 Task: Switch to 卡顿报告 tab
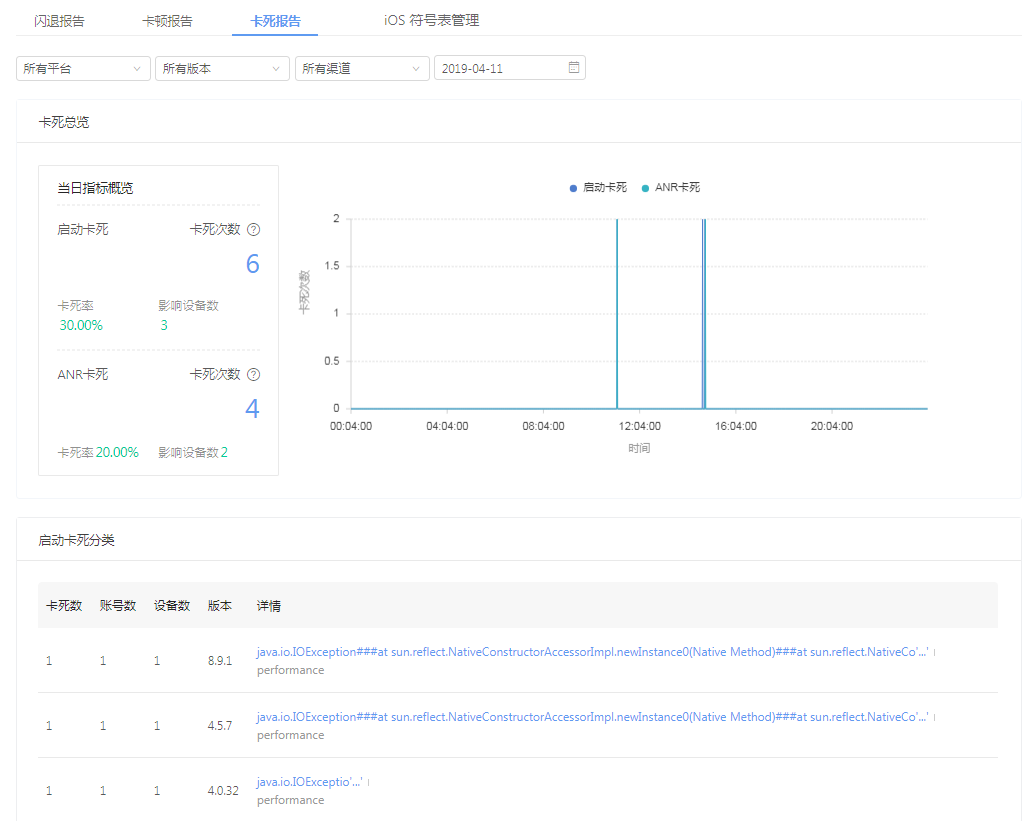pyautogui.click(x=167, y=21)
